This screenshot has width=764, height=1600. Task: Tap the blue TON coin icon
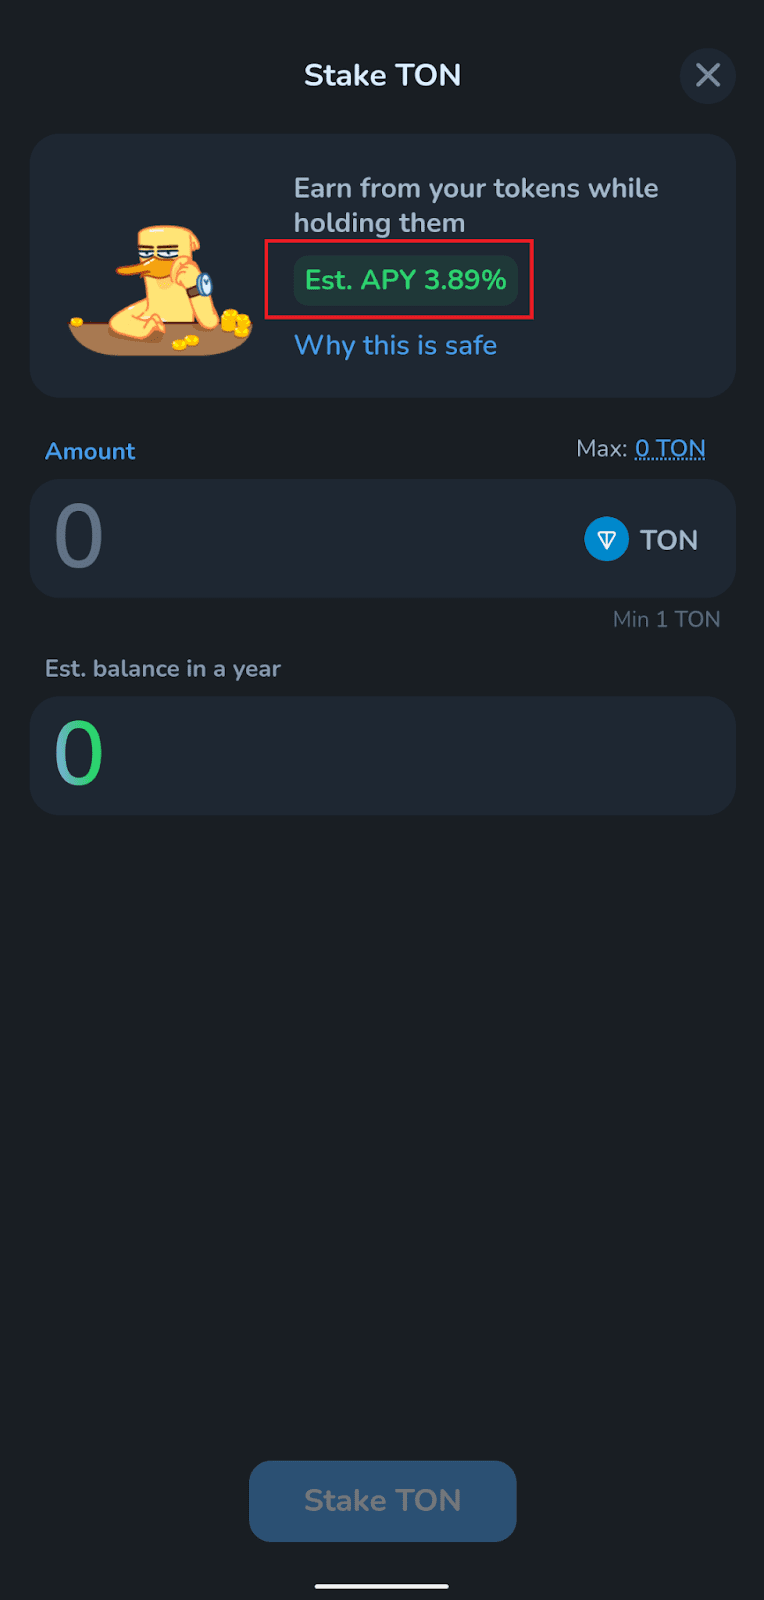click(606, 539)
